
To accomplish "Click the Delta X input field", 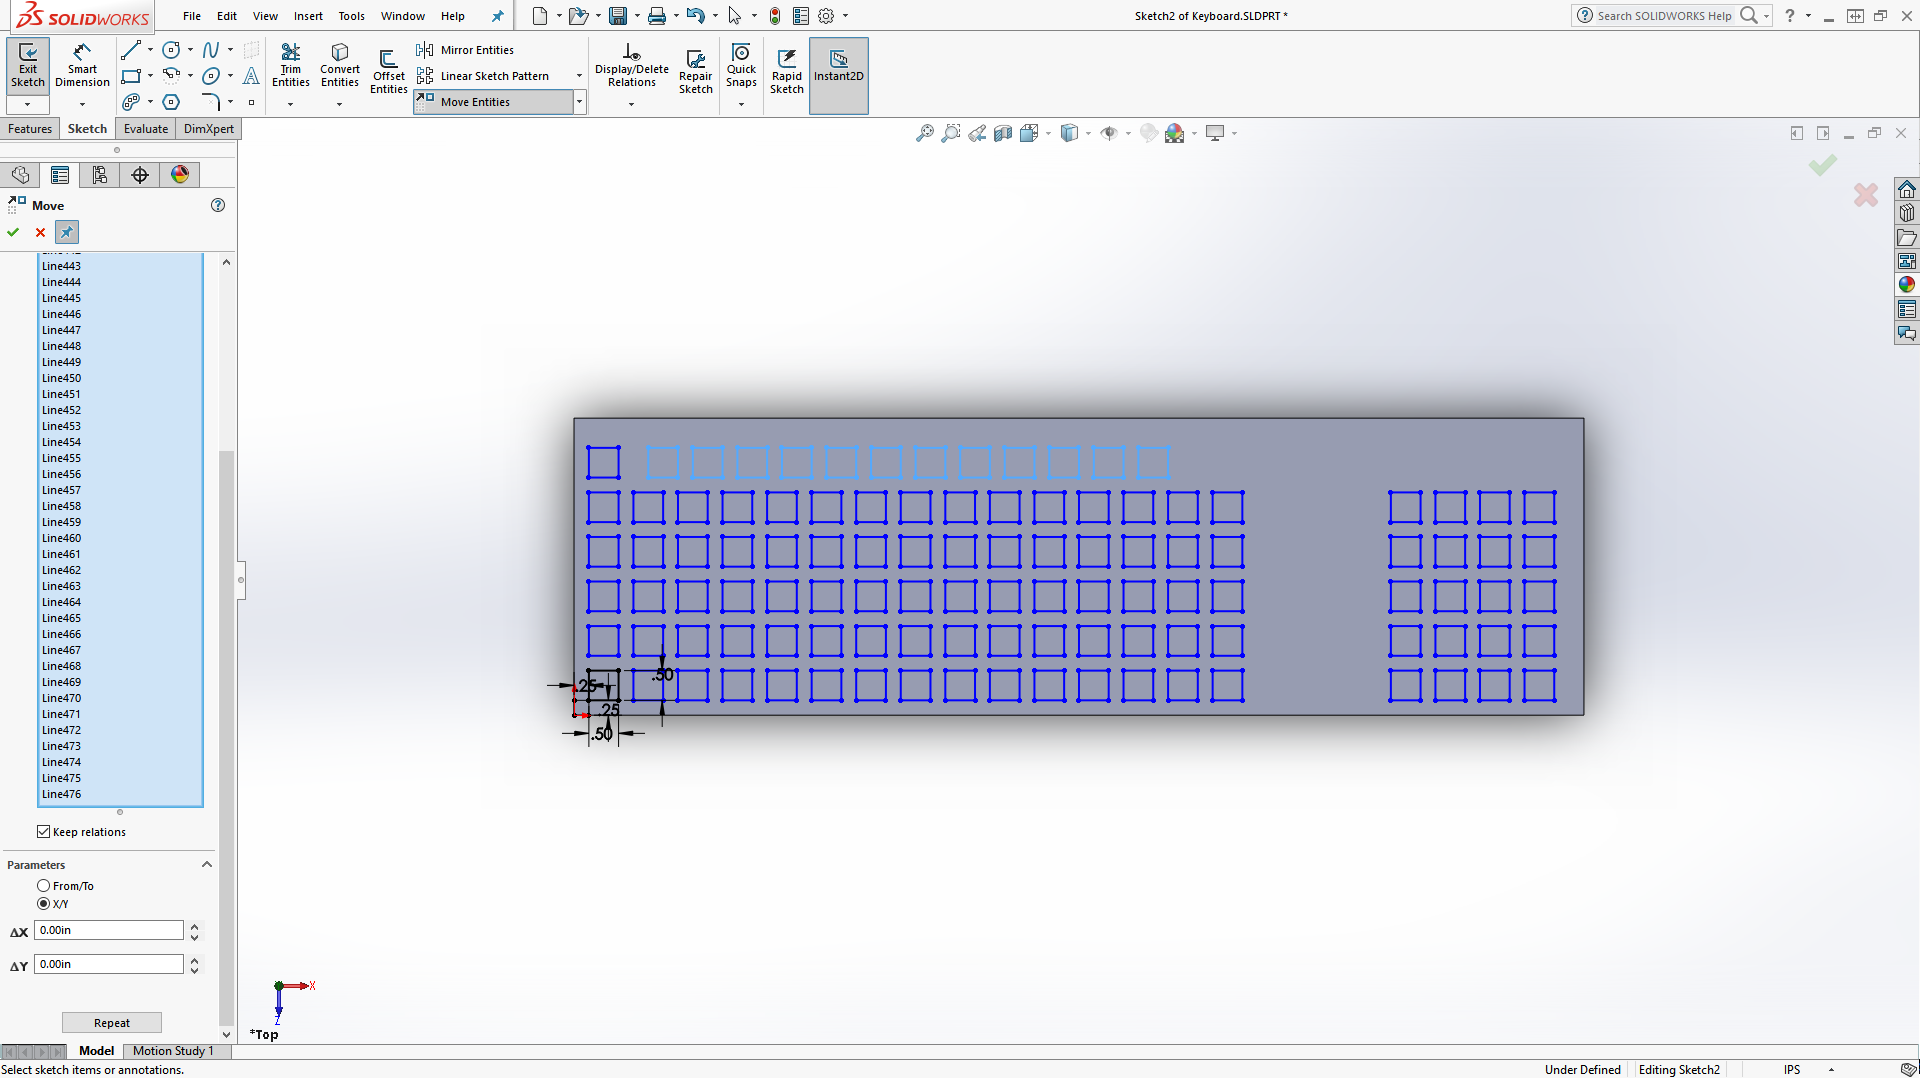I will click(109, 930).
